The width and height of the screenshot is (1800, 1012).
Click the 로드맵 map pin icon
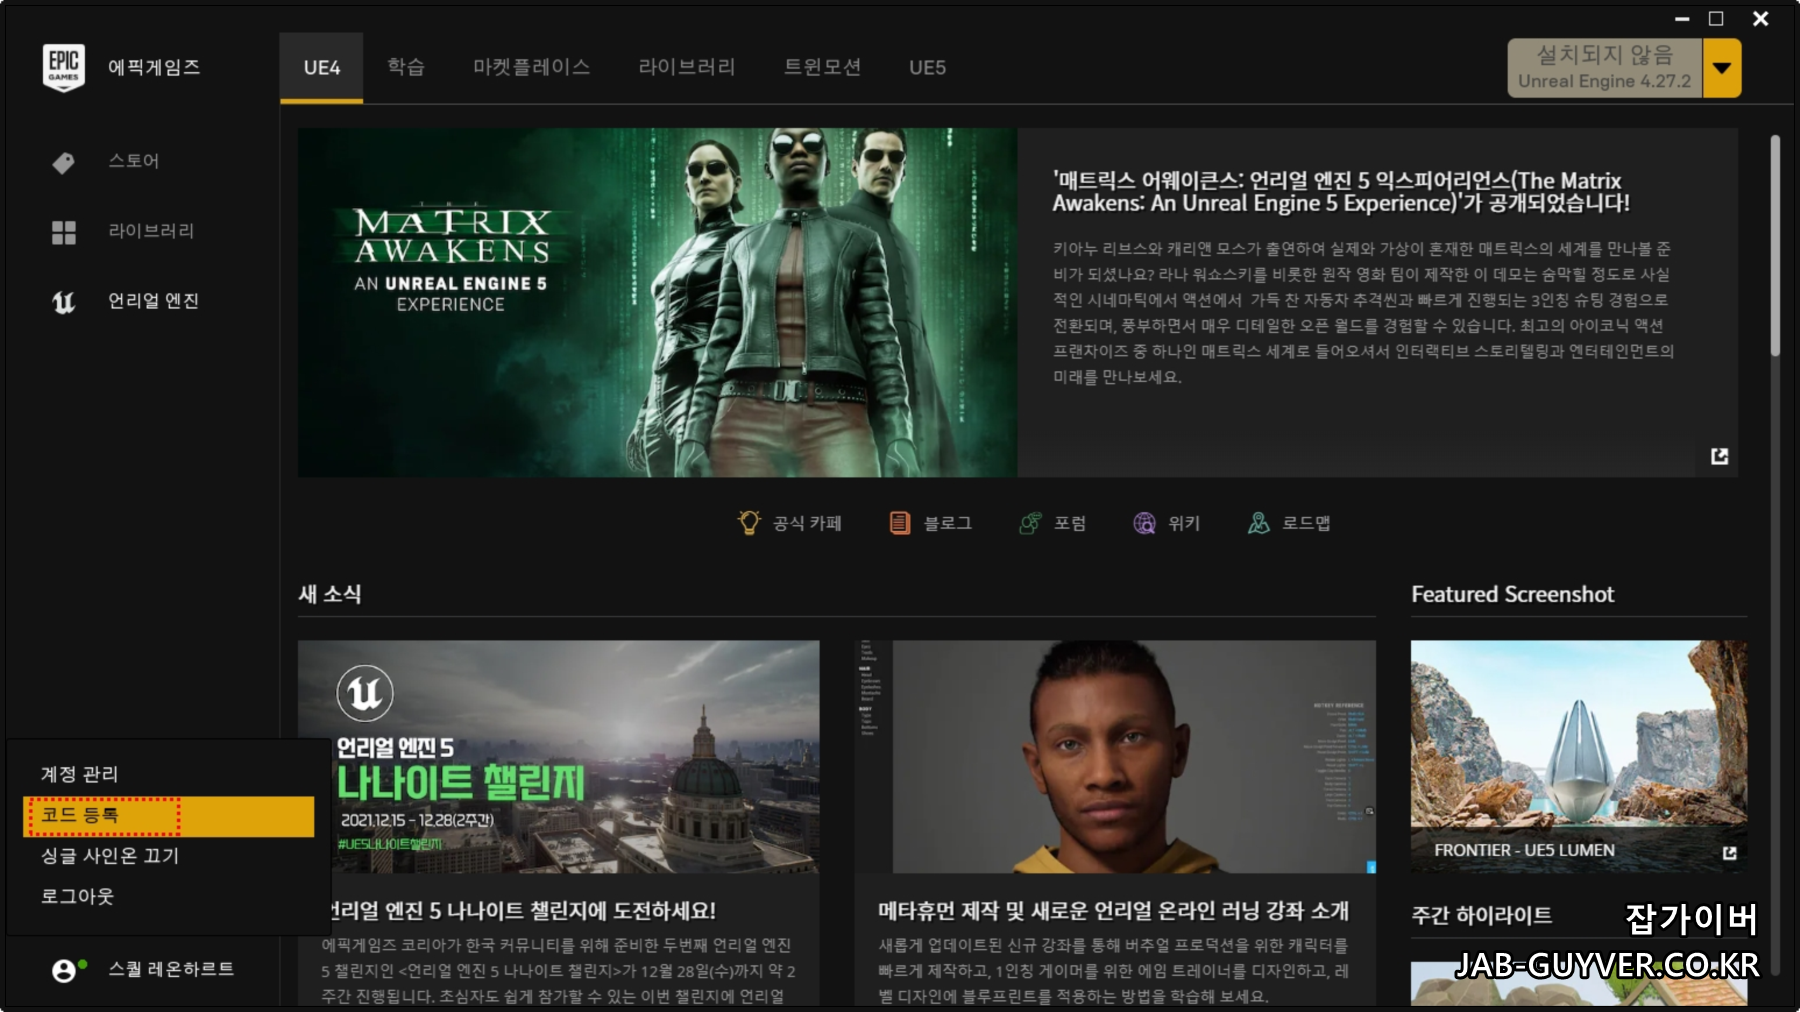tap(1258, 523)
